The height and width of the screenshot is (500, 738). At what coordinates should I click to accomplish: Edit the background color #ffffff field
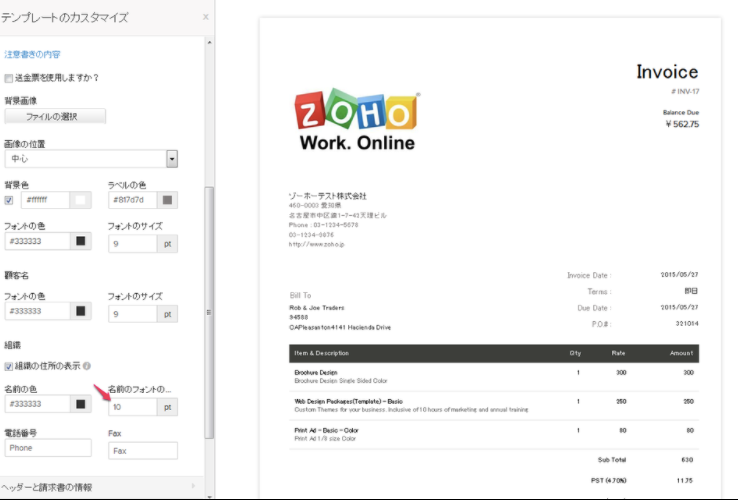coord(45,200)
